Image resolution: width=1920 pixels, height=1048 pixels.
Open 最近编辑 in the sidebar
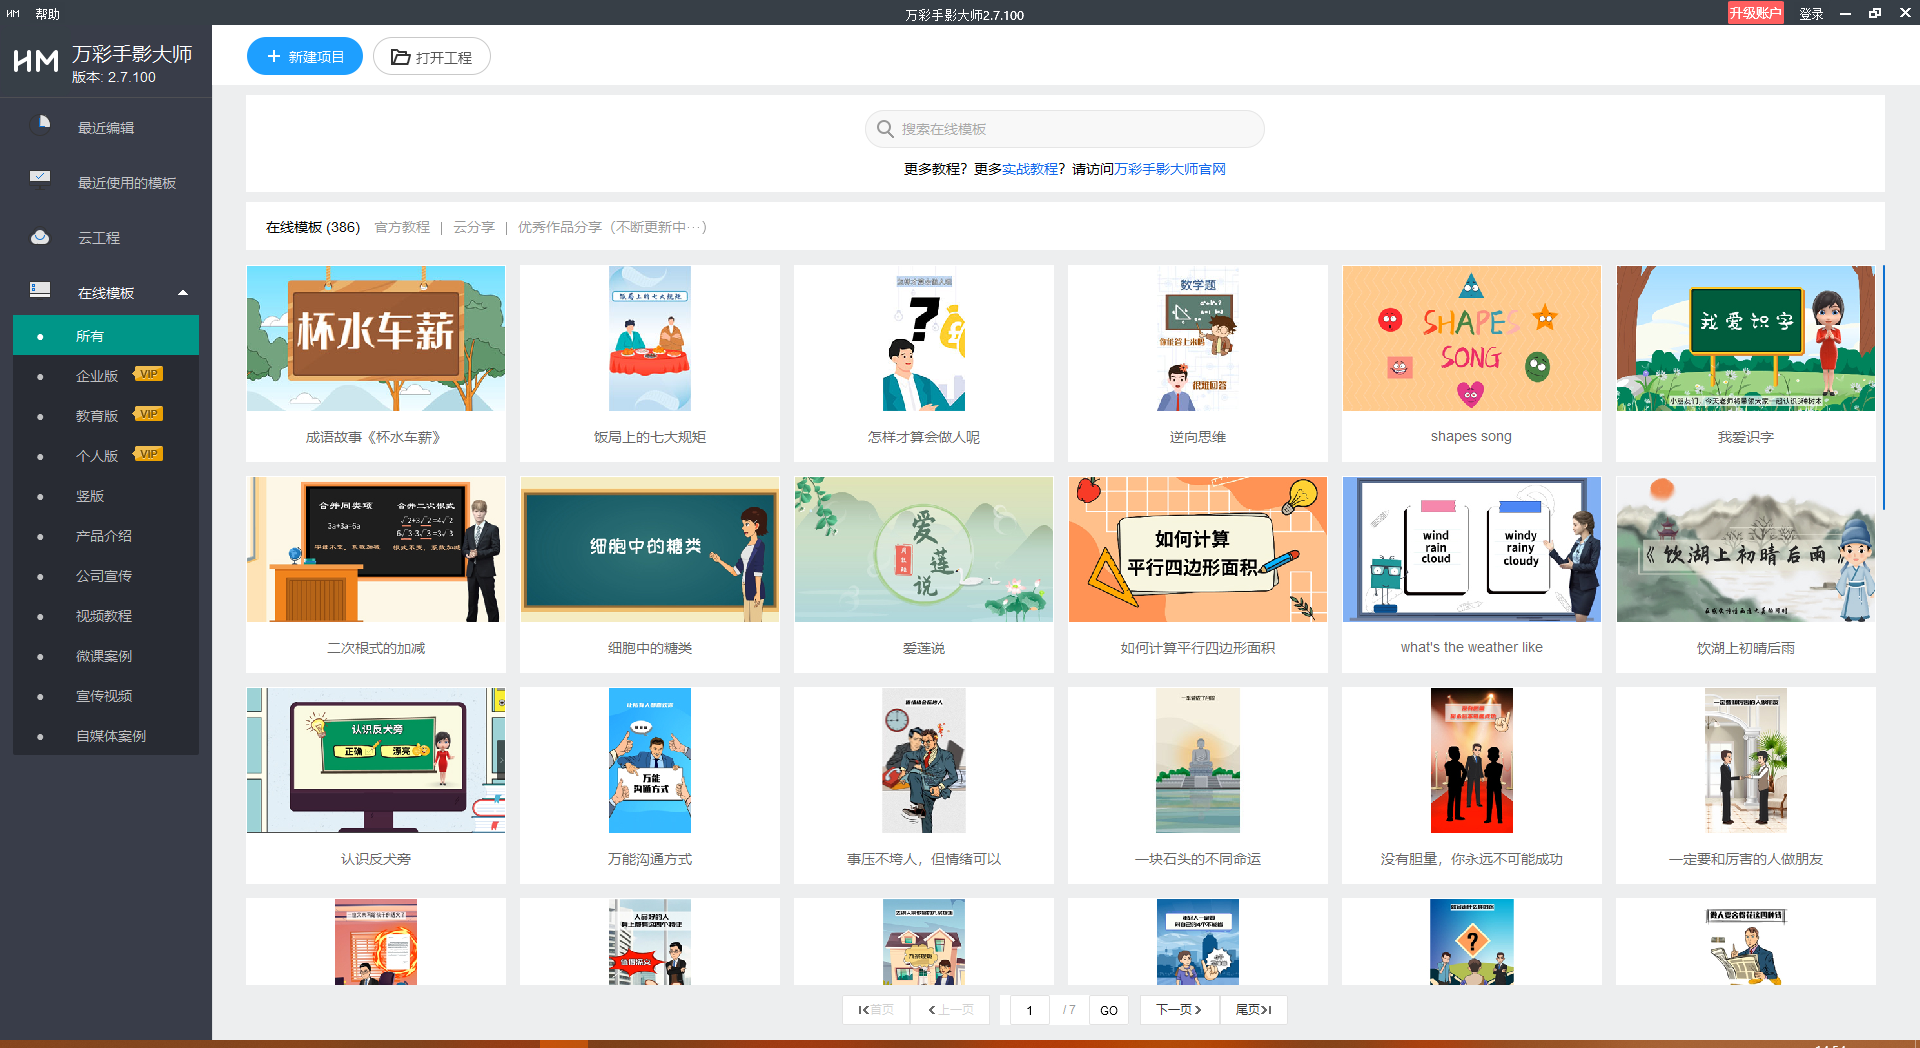pyautogui.click(x=106, y=127)
